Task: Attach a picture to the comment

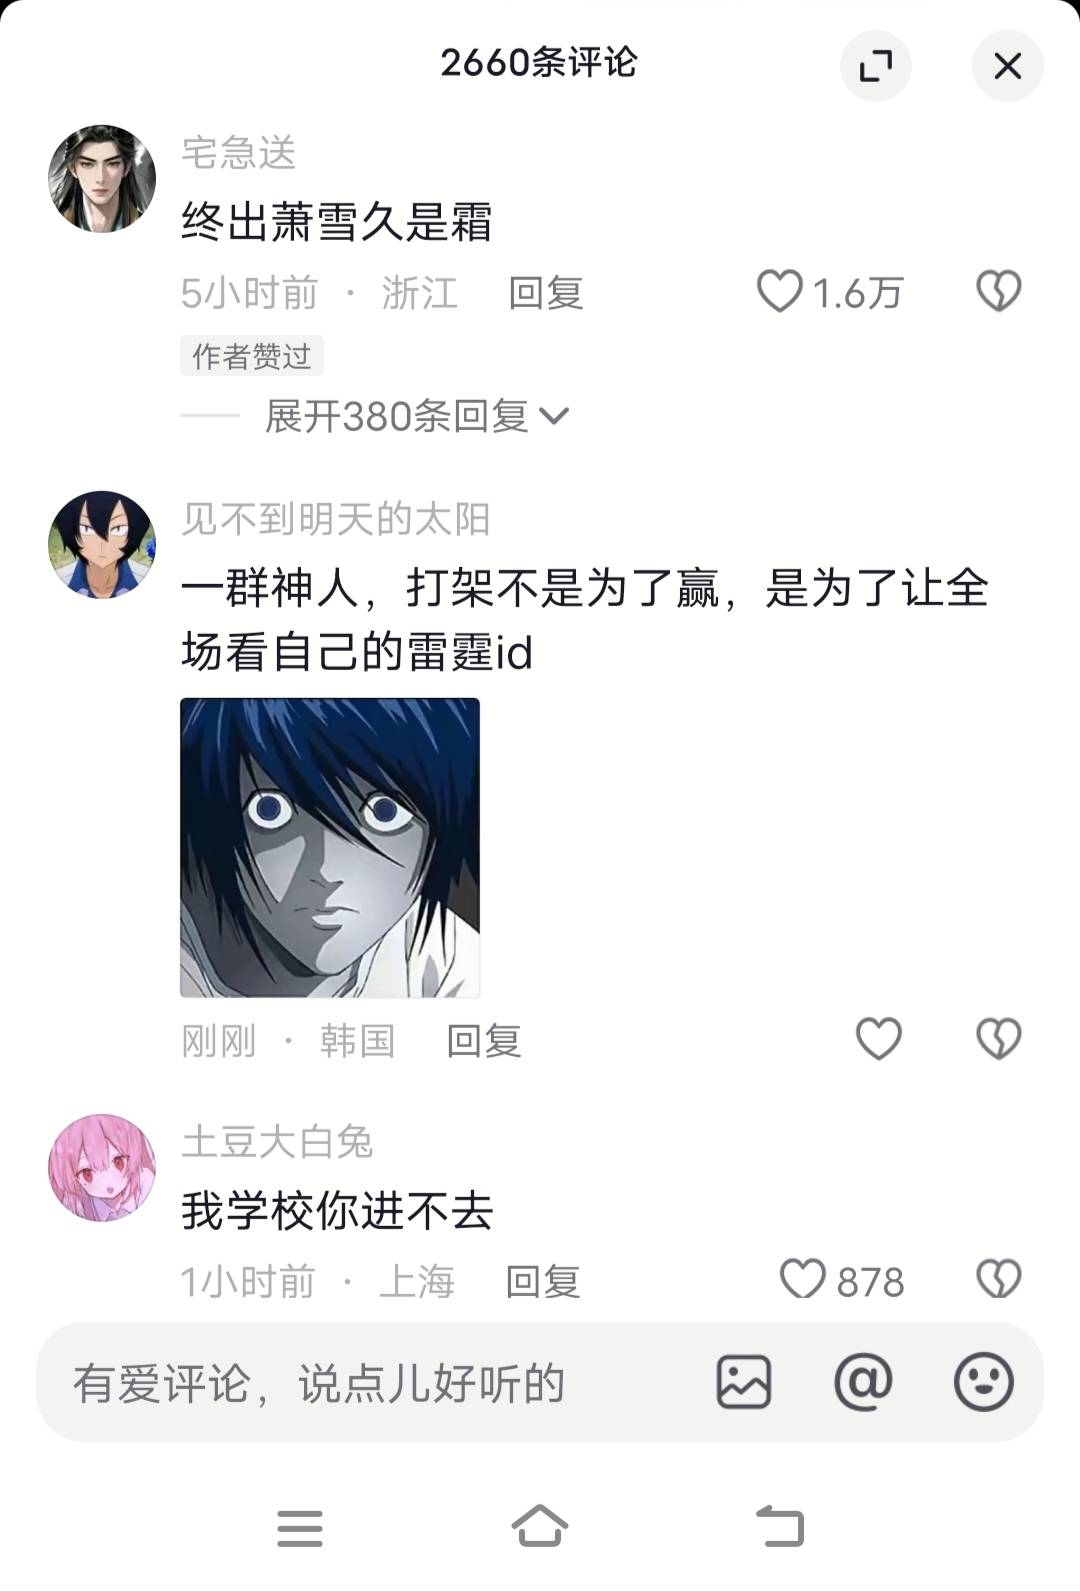Action: [x=744, y=1383]
